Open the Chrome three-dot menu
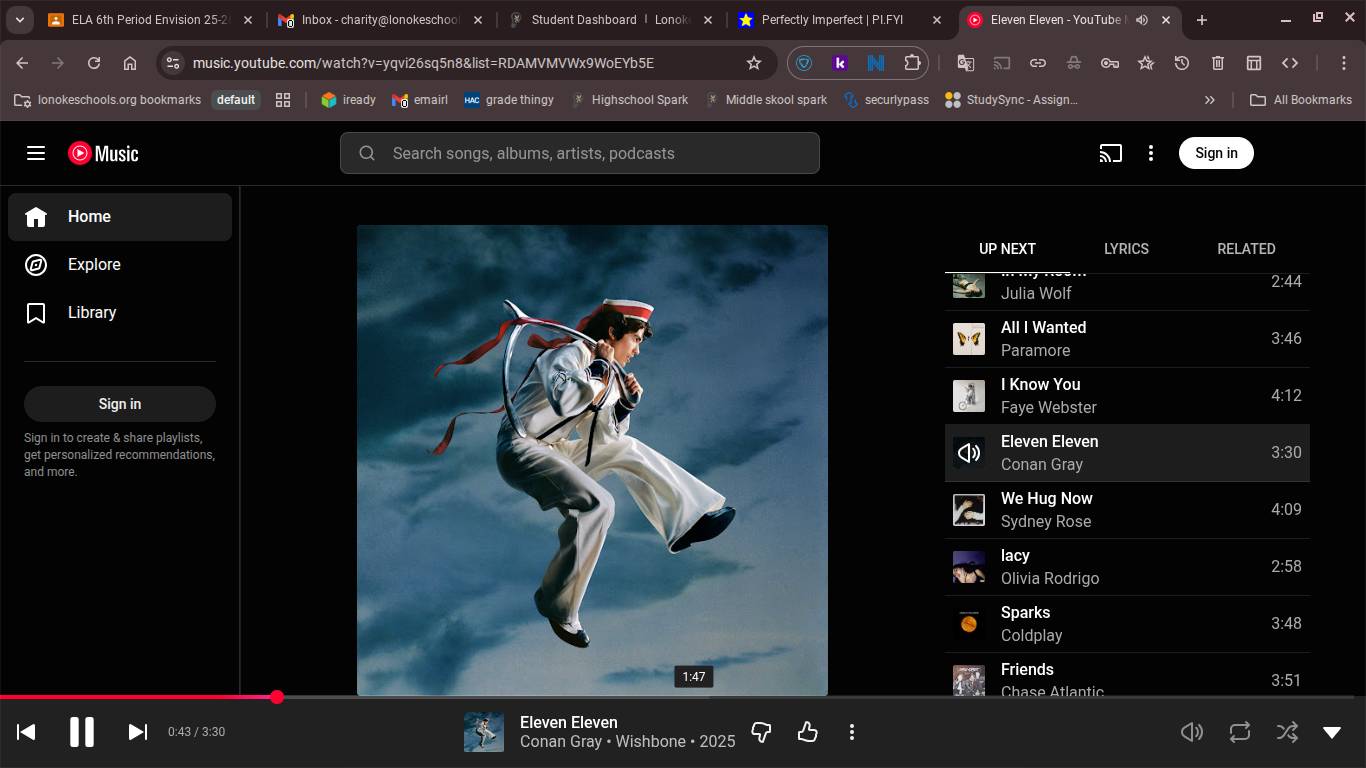 click(x=1344, y=63)
